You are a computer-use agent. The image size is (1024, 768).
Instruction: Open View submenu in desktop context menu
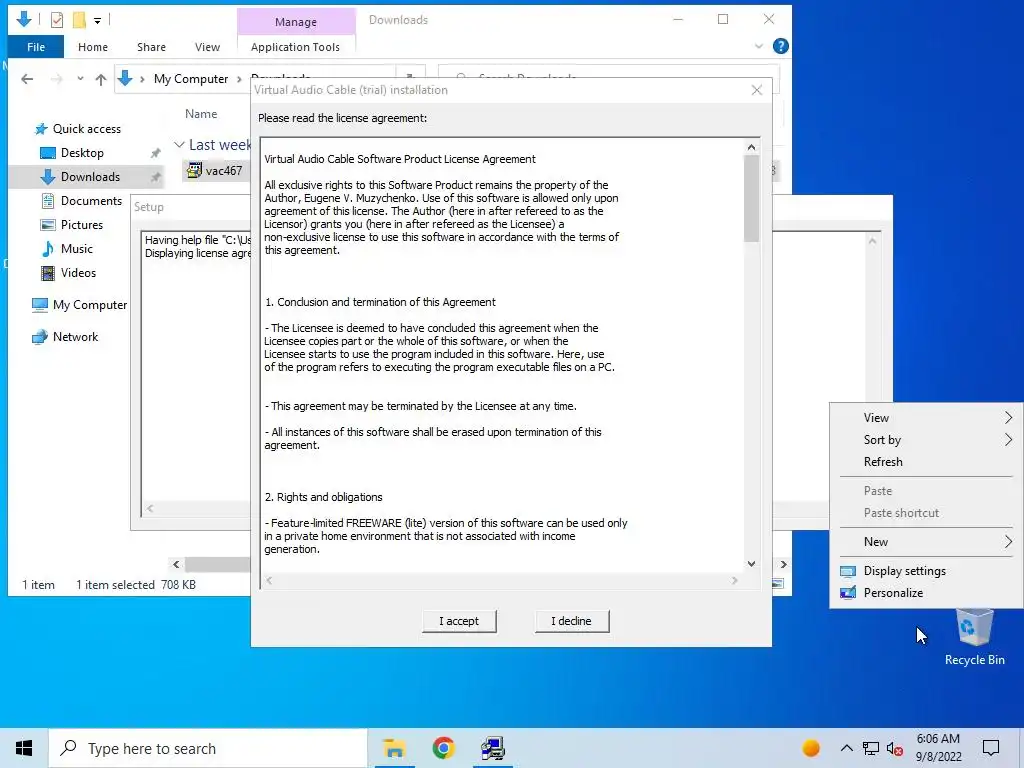926,418
